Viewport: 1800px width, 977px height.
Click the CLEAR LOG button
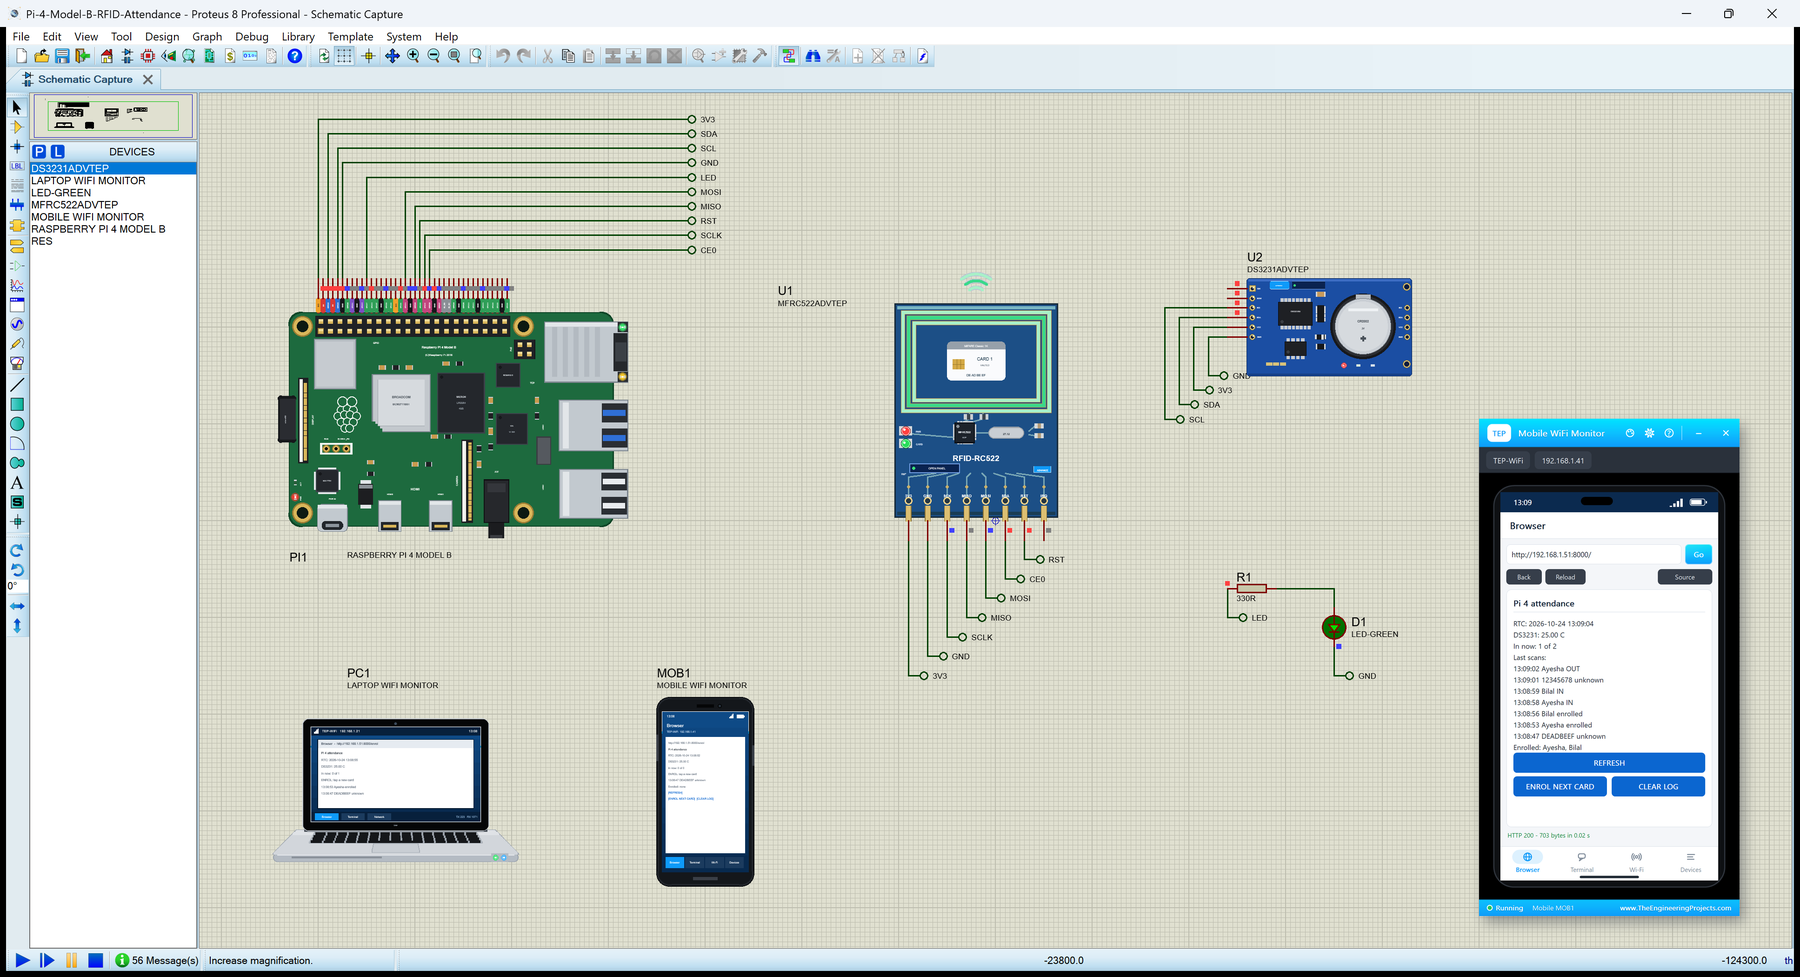[1658, 787]
